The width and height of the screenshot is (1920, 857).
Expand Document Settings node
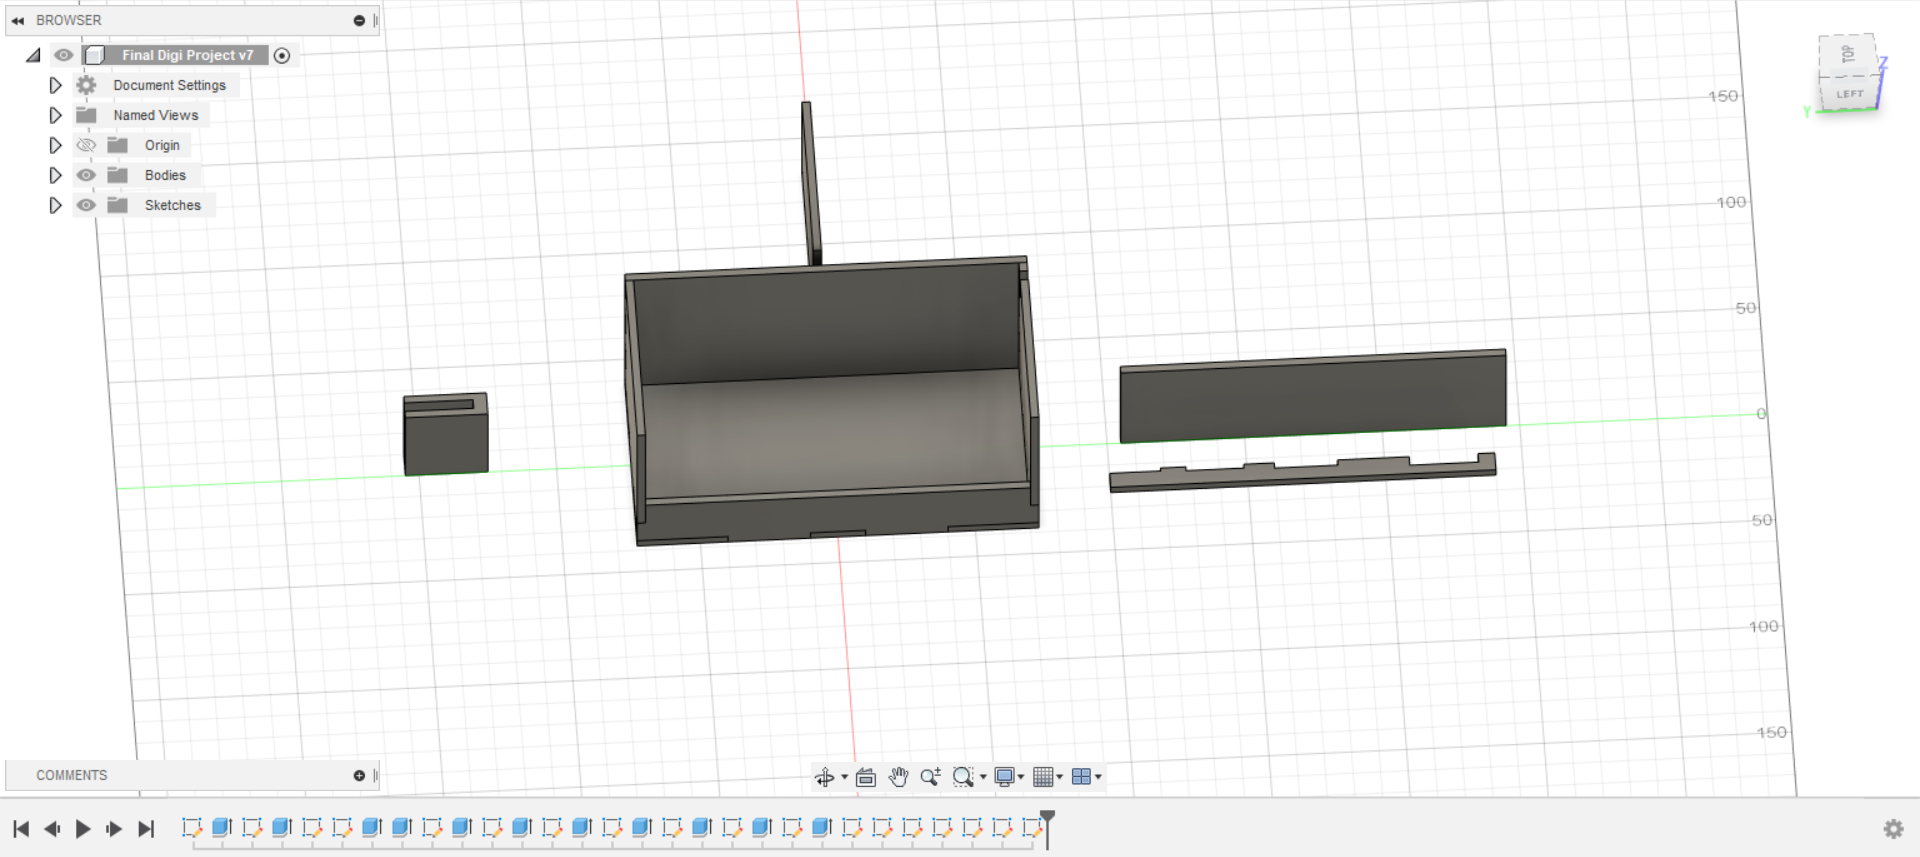tap(55, 85)
